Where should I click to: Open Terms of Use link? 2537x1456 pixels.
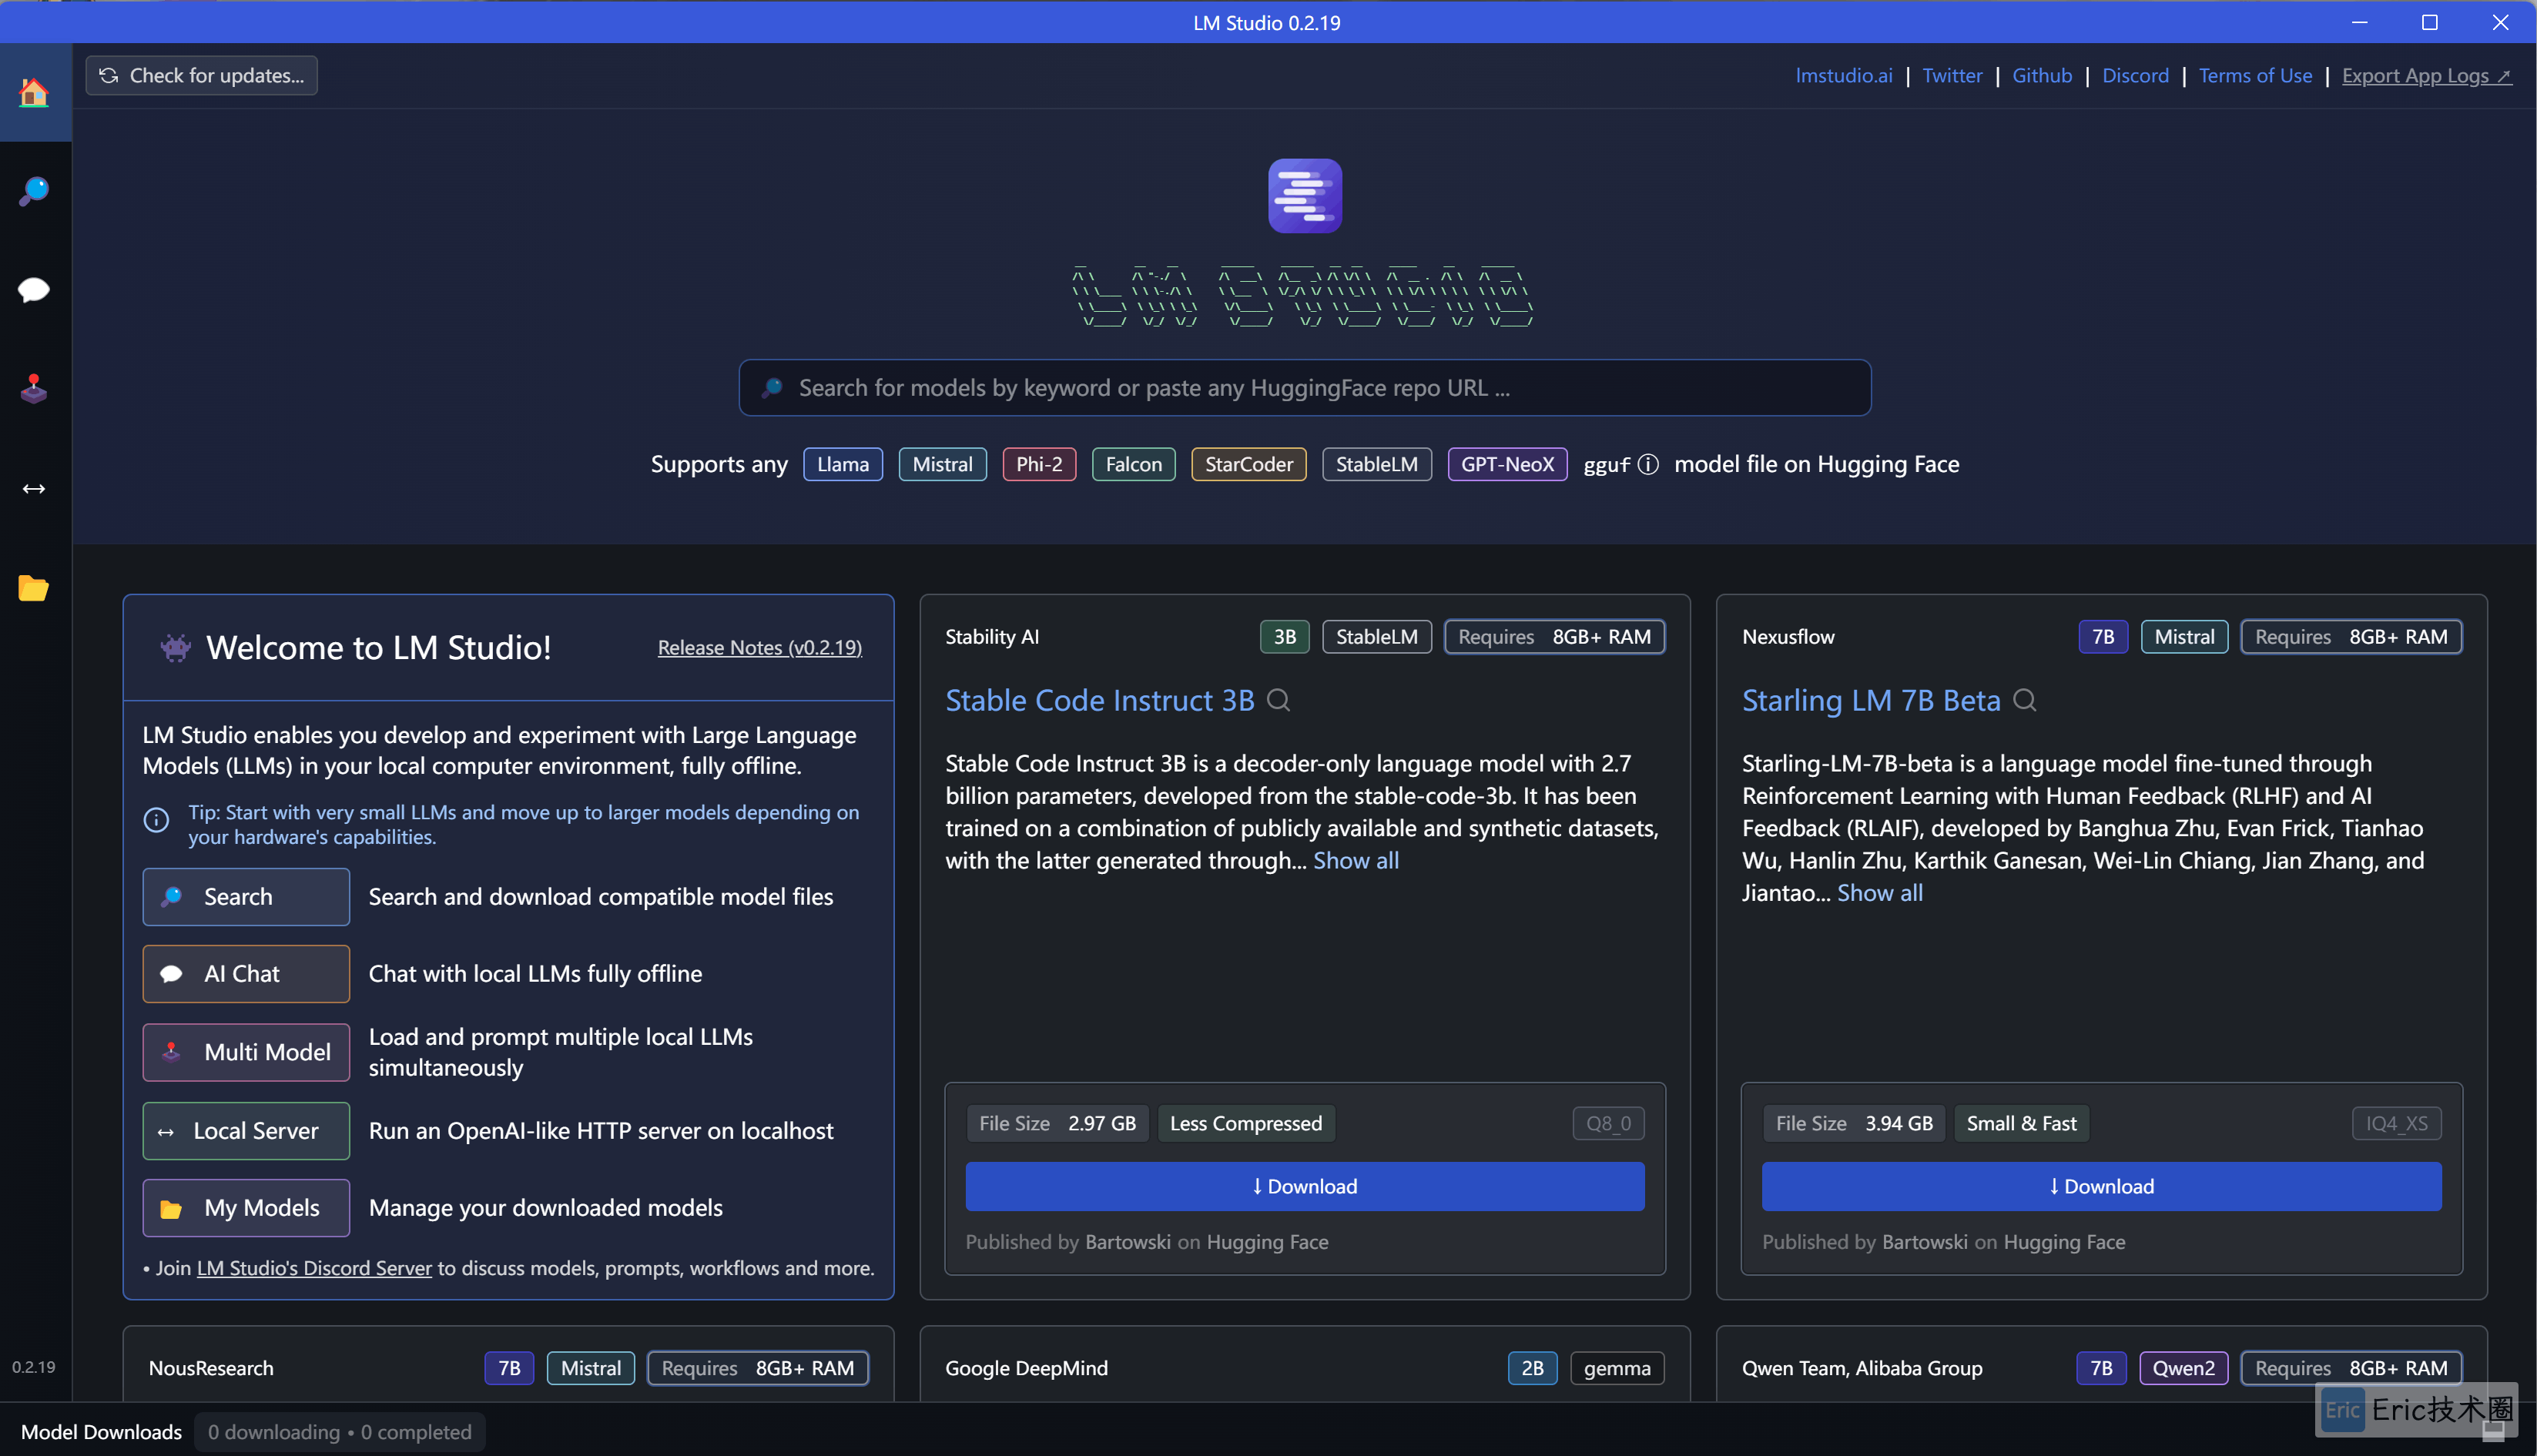[2255, 75]
